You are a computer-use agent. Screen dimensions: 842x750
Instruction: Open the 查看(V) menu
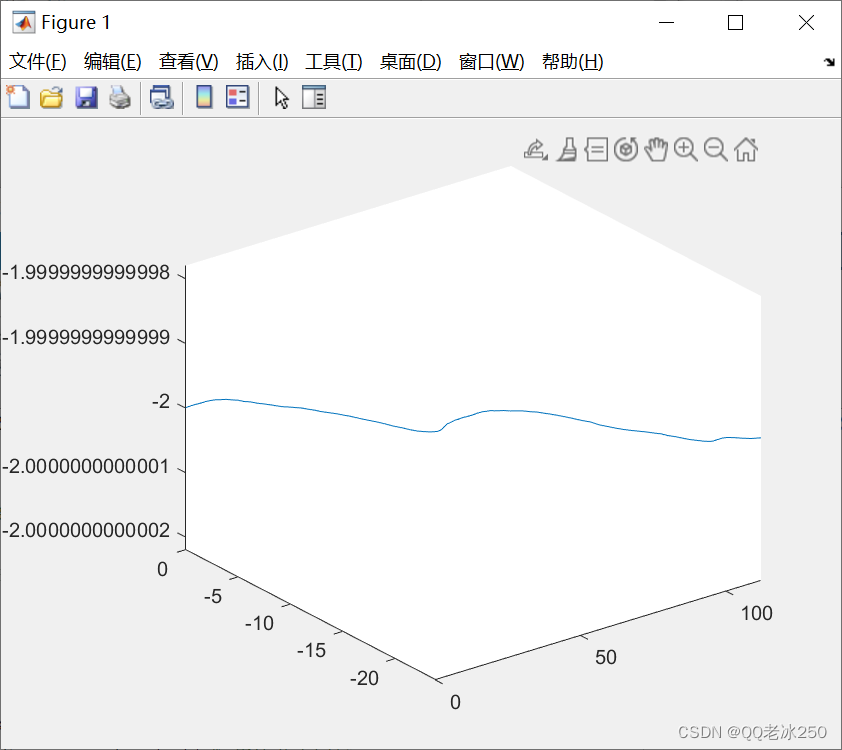(188, 62)
